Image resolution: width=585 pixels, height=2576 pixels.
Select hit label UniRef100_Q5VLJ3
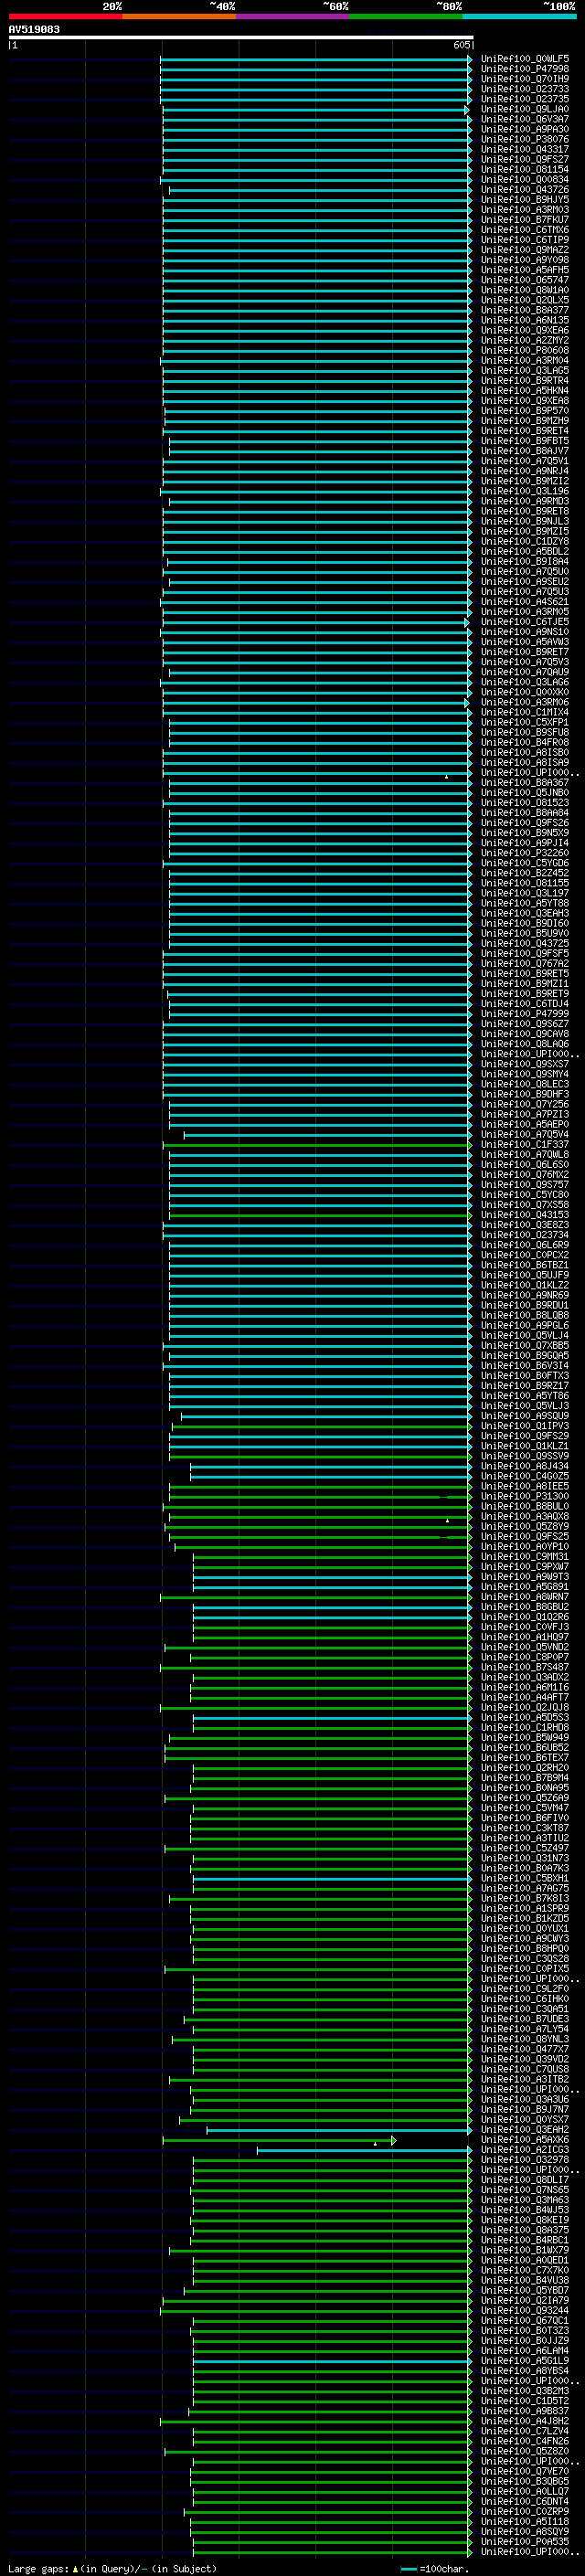525,1406
